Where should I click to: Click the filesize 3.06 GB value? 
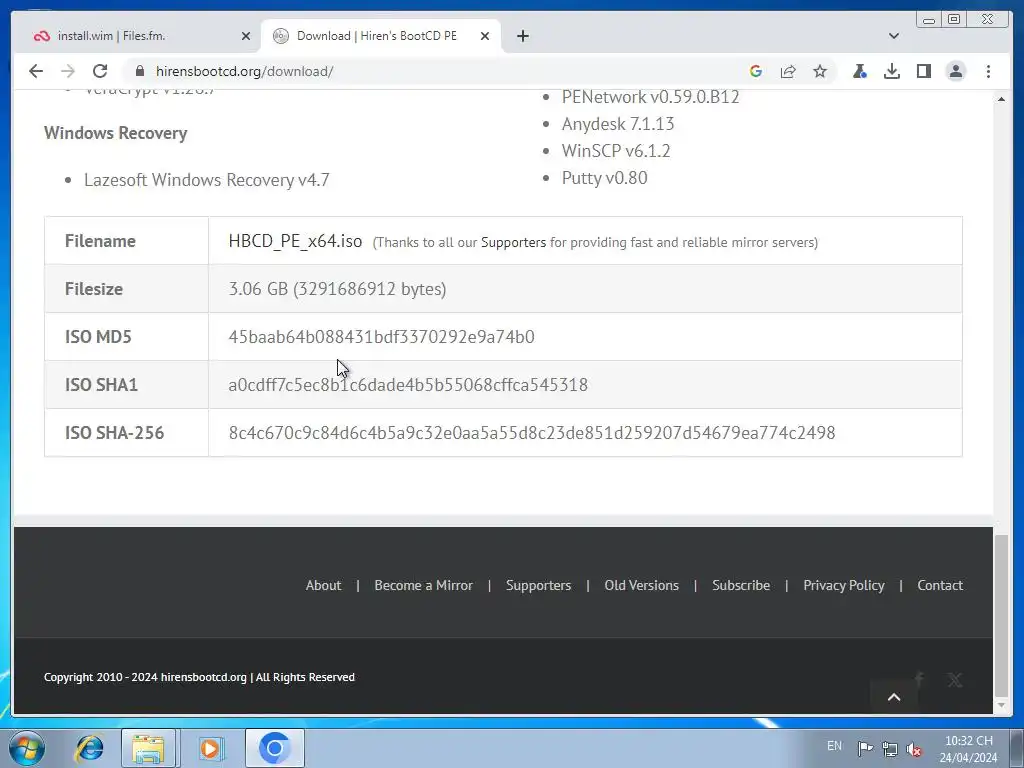click(337, 289)
